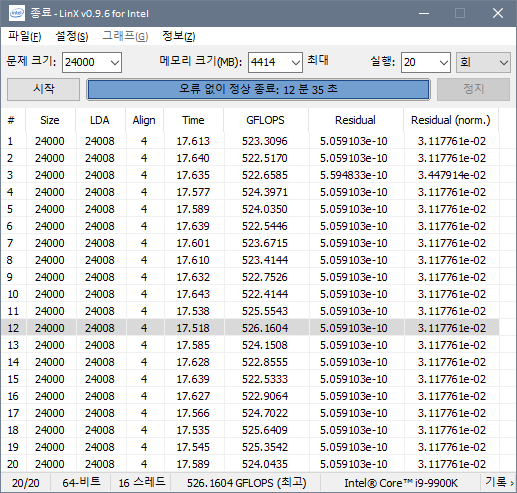Sort by the Size column header
Screen dimensions: 517x493
[x=50, y=120]
